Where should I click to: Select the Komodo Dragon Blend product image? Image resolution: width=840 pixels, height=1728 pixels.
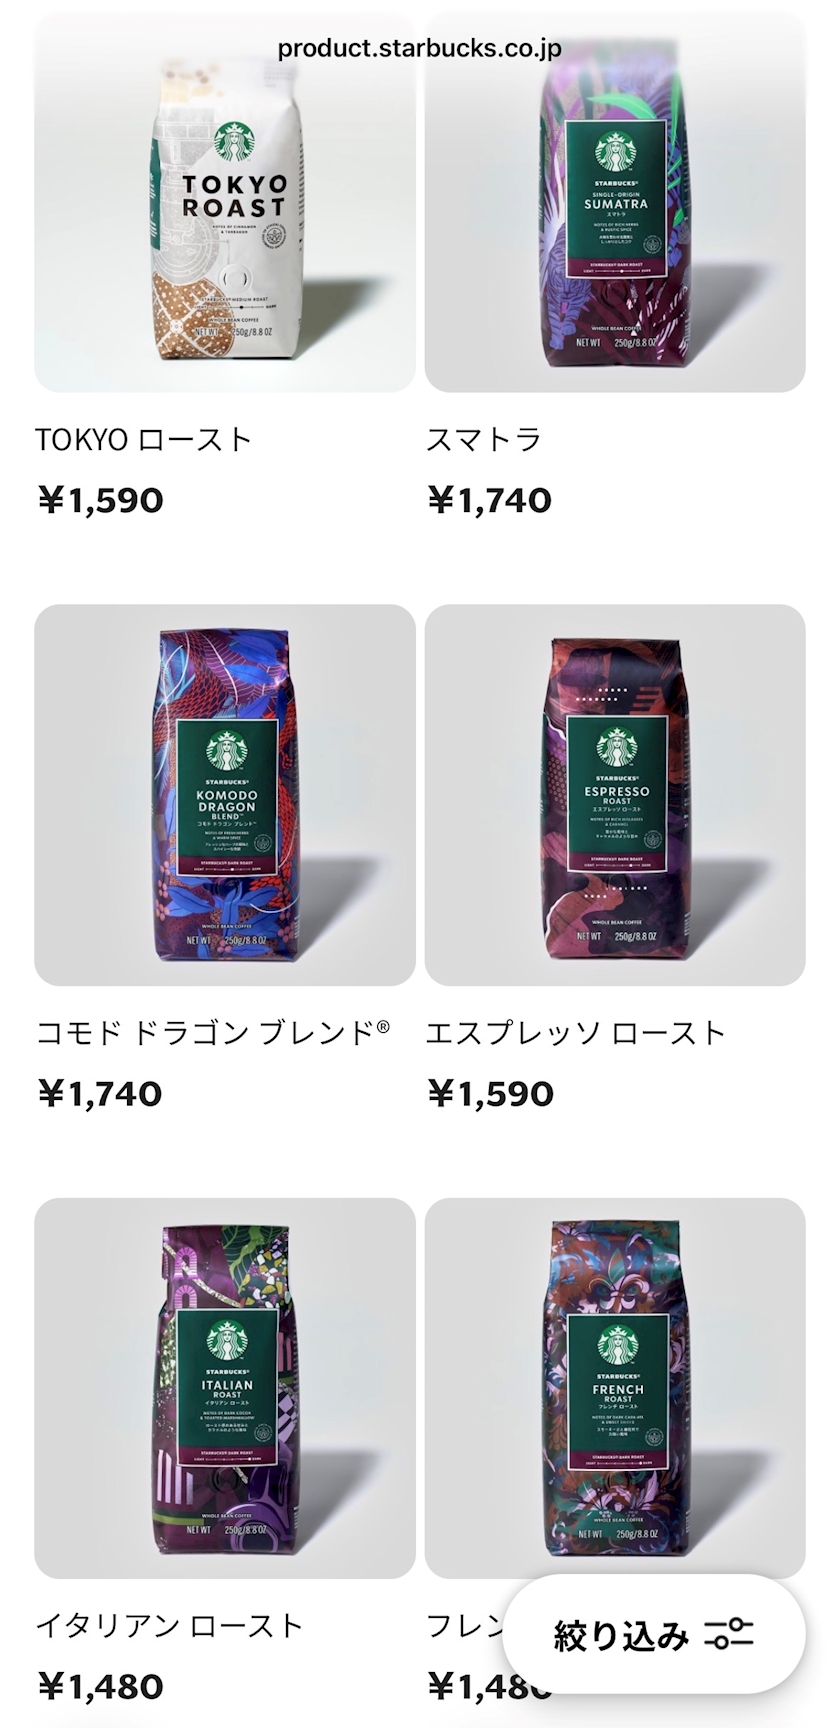pos(225,795)
